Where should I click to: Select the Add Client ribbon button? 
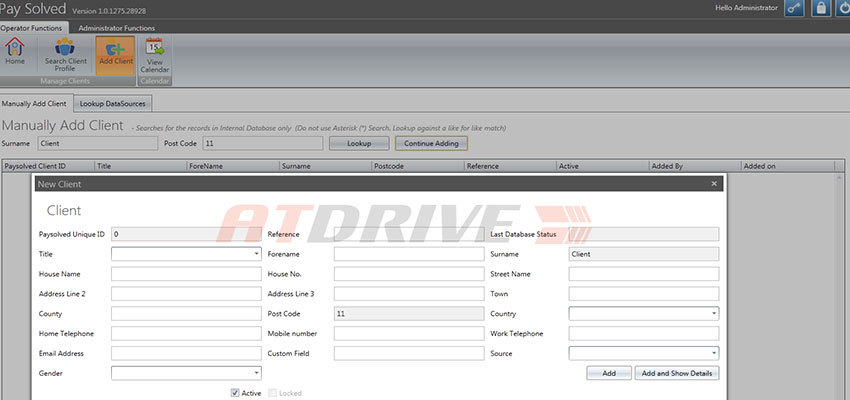[115, 55]
